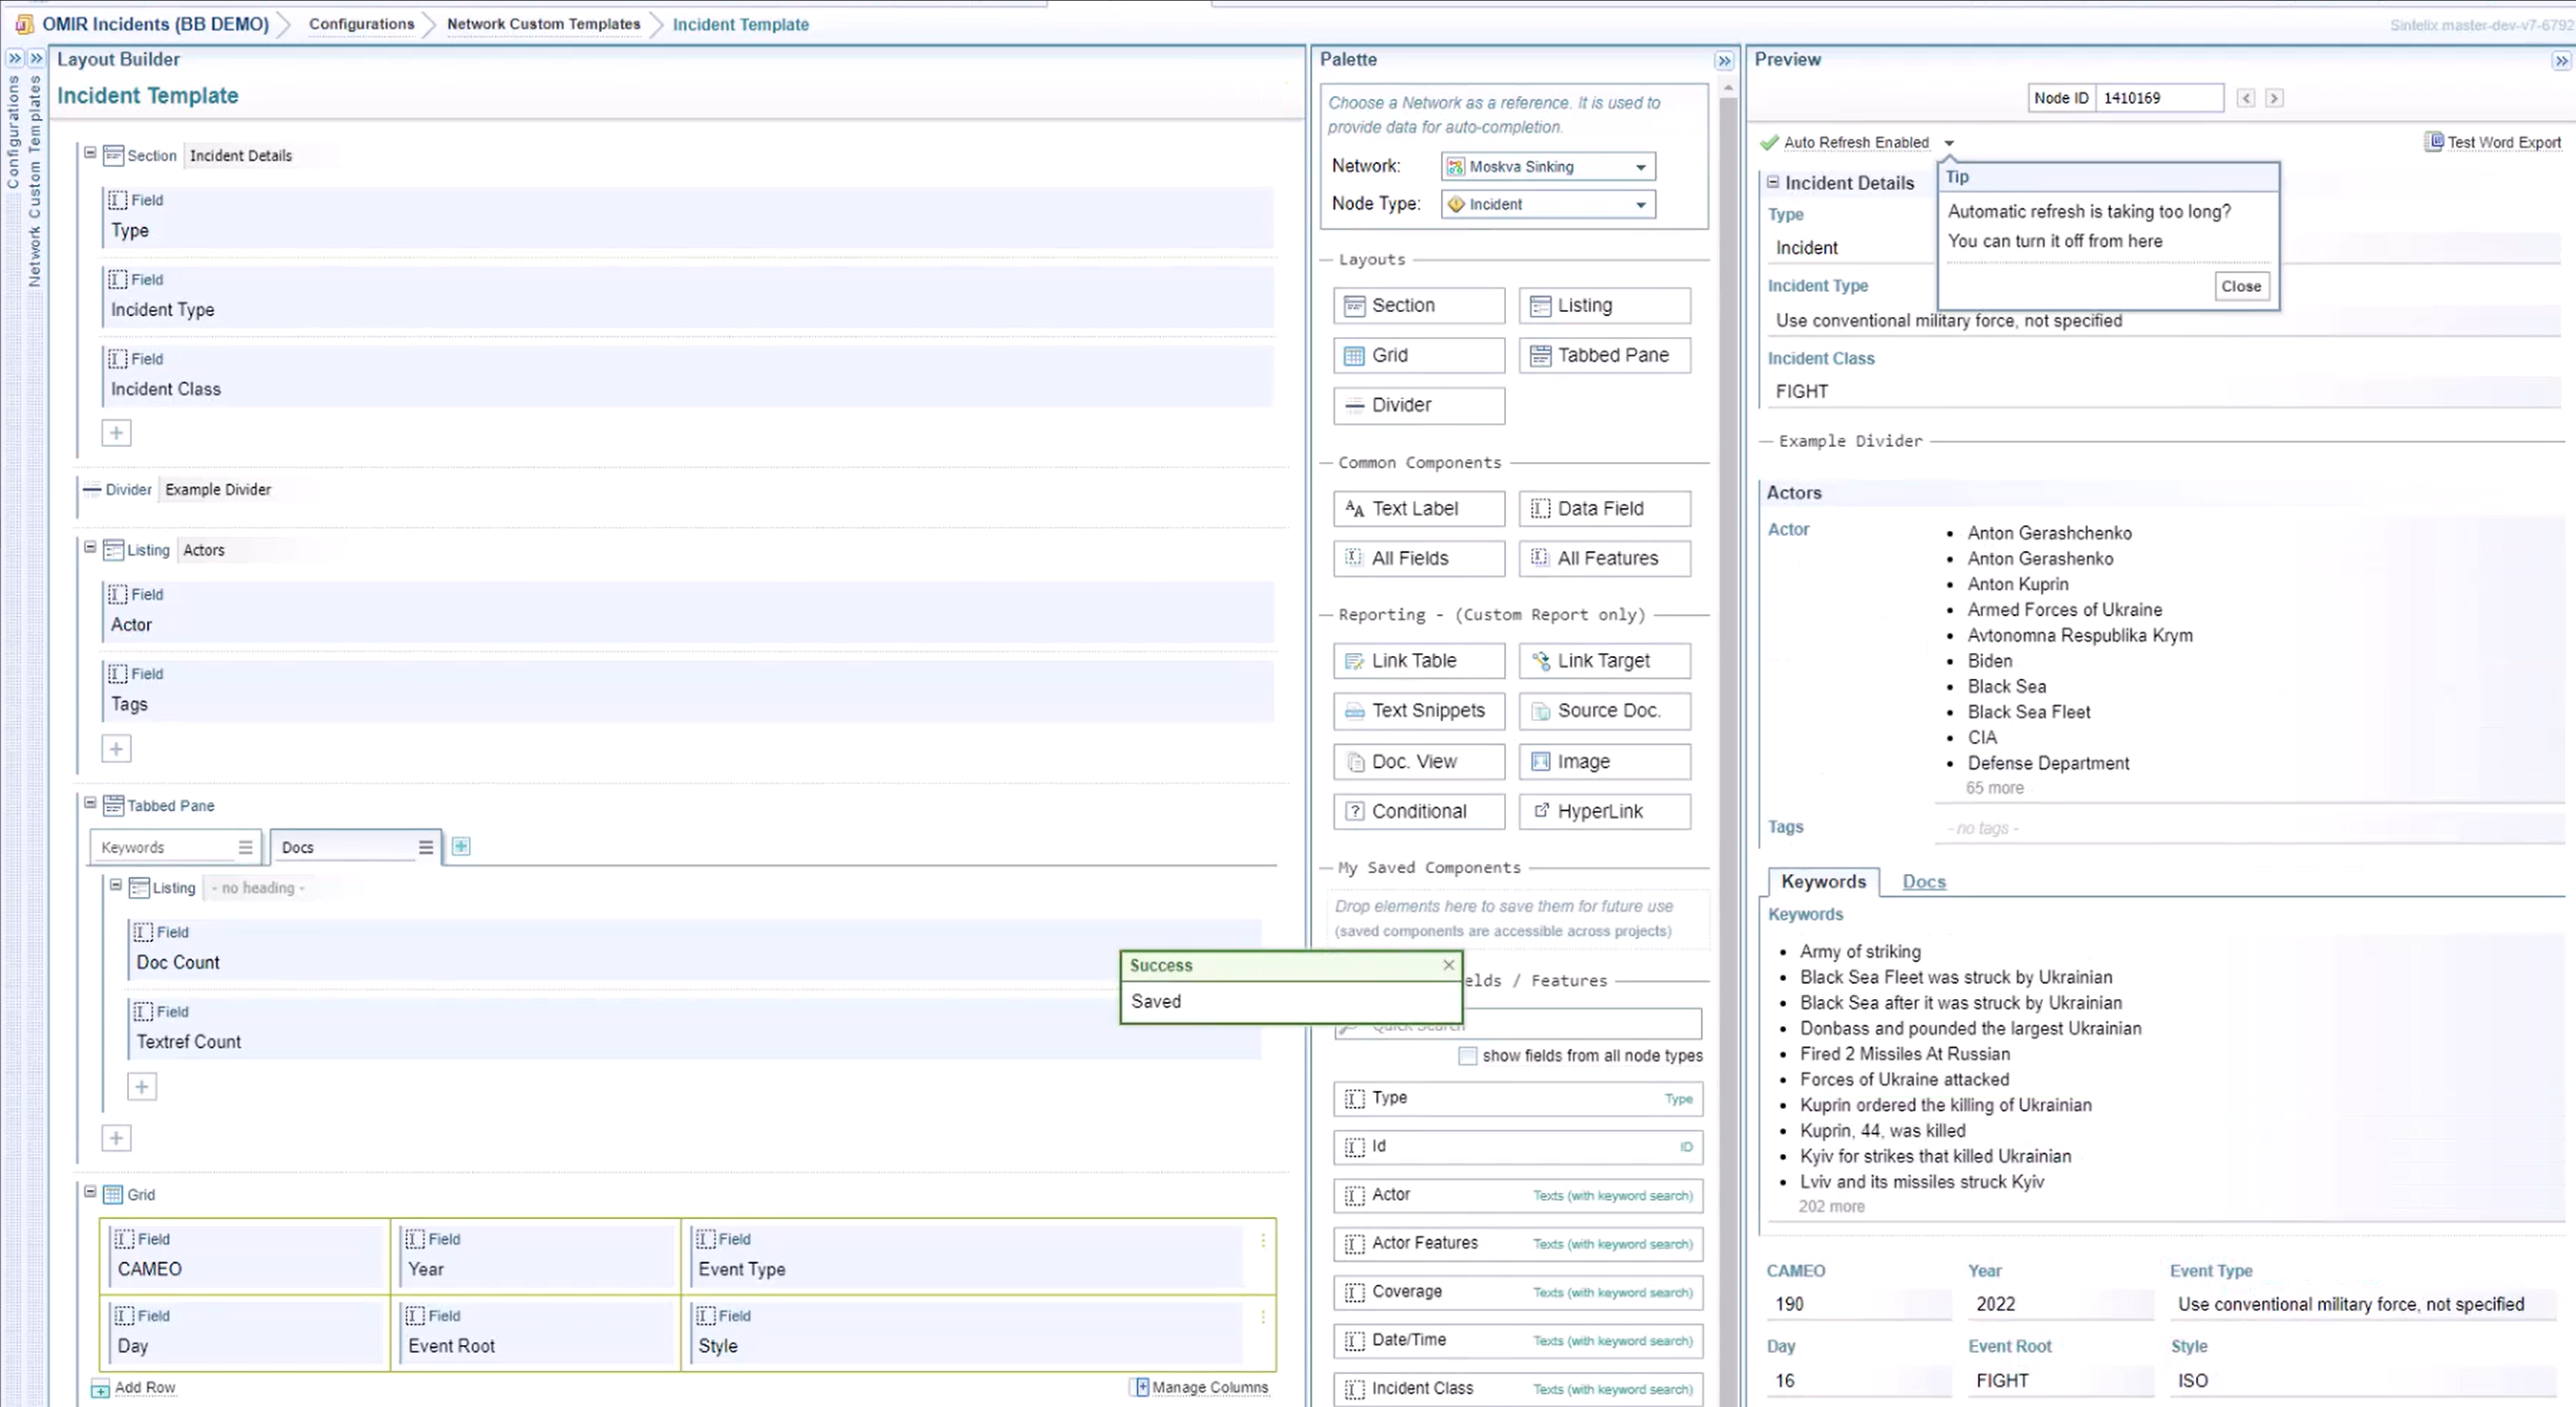2576x1407 pixels.
Task: Select the Link Table reporting component
Action: point(1418,661)
